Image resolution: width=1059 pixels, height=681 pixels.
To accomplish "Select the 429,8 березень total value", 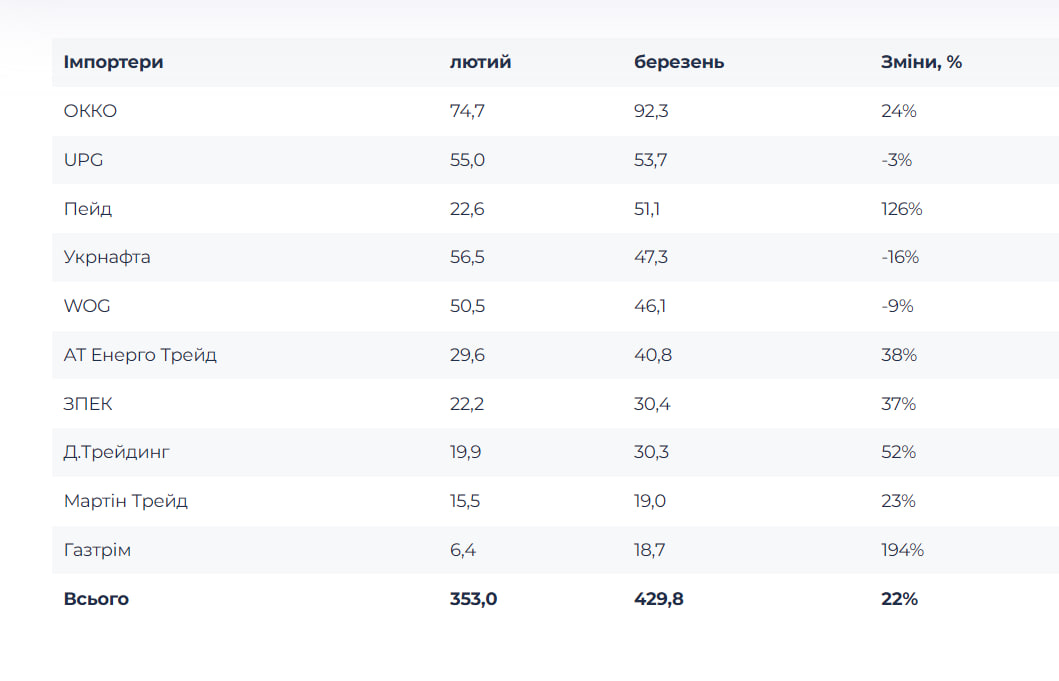I will [x=659, y=599].
